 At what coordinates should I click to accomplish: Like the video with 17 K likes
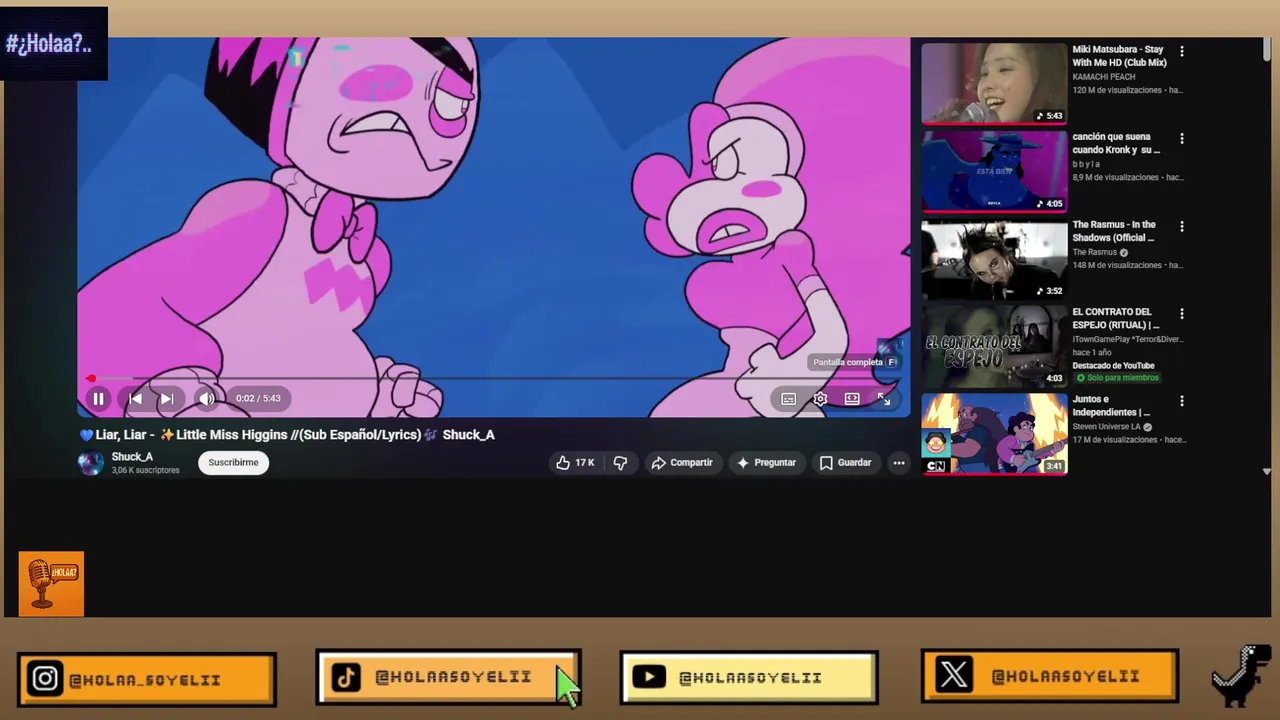575,462
